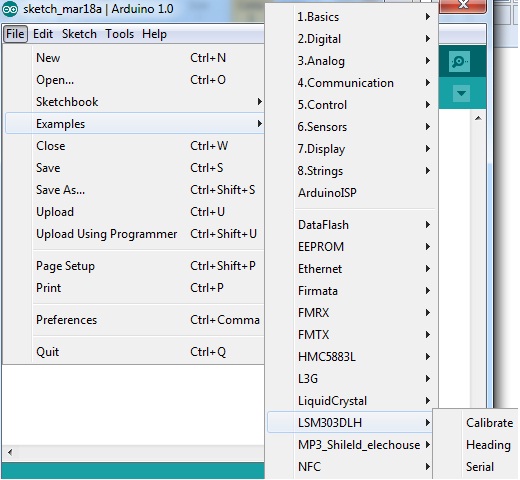Select the Heading example sketch

(x=488, y=445)
